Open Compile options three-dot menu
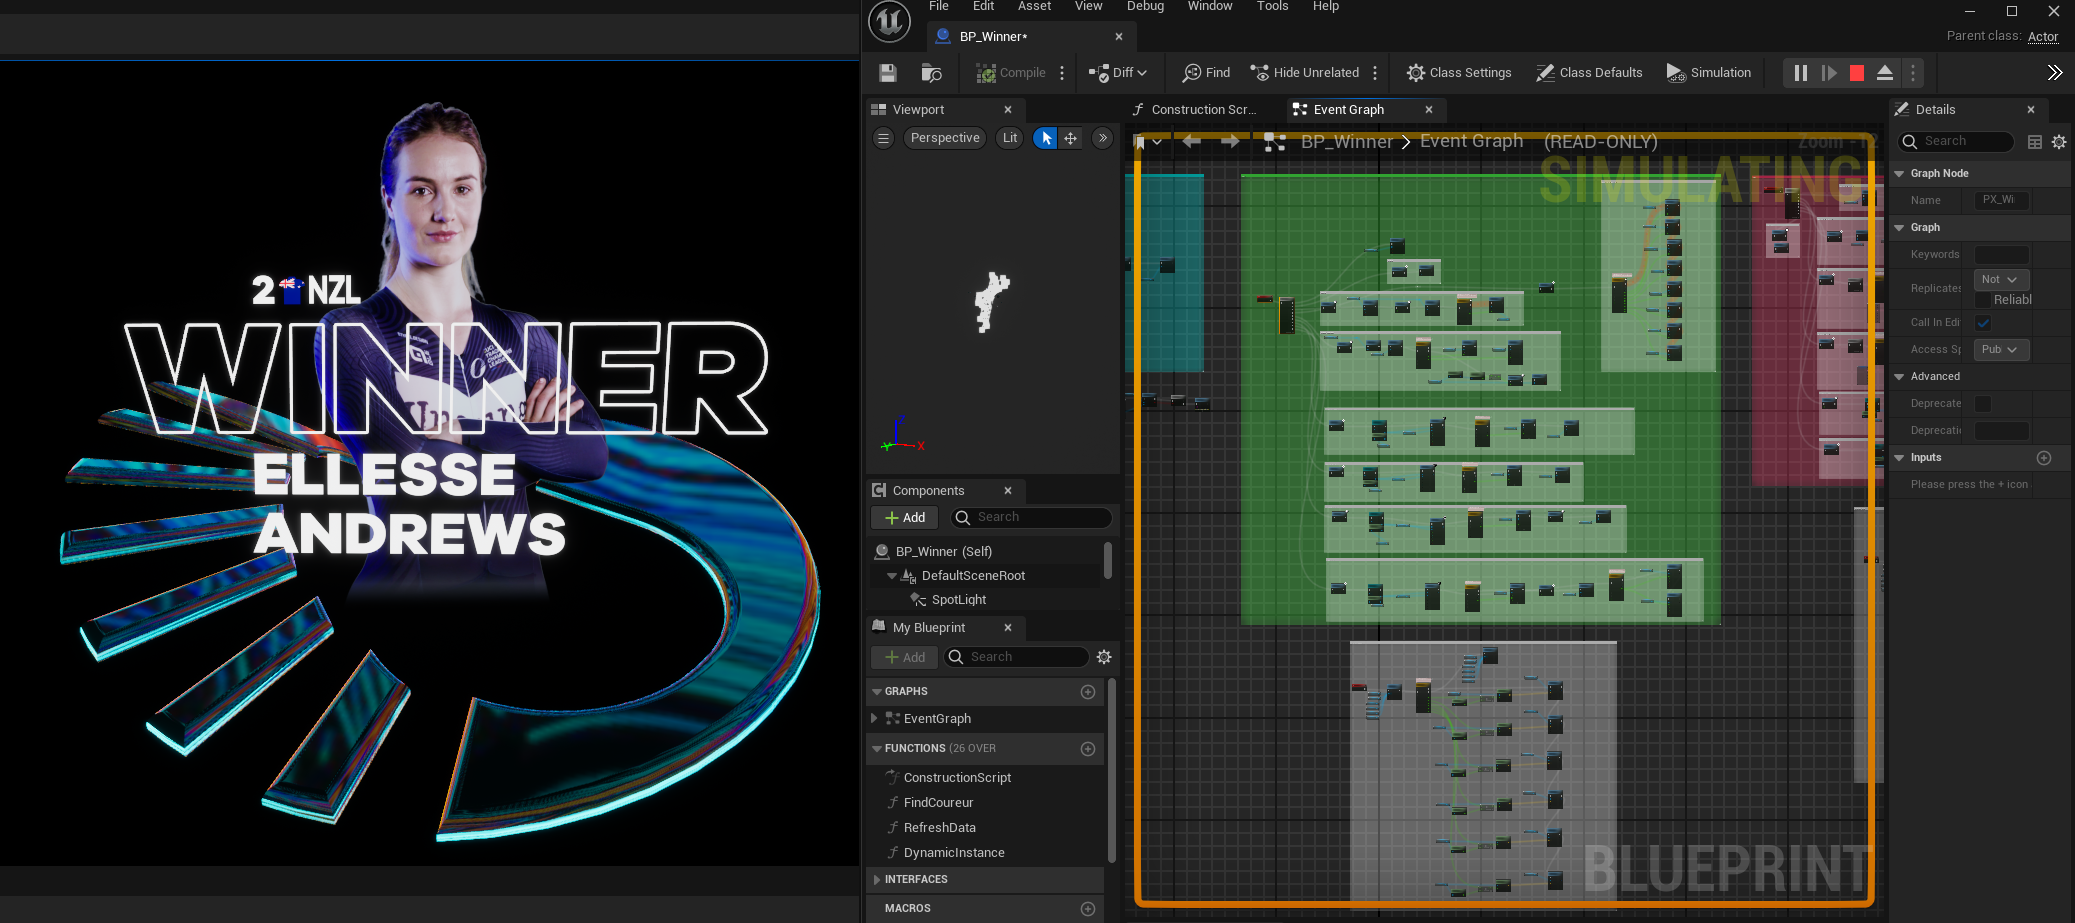Screen dimensions: 2075x923 pyautogui.click(x=1062, y=73)
